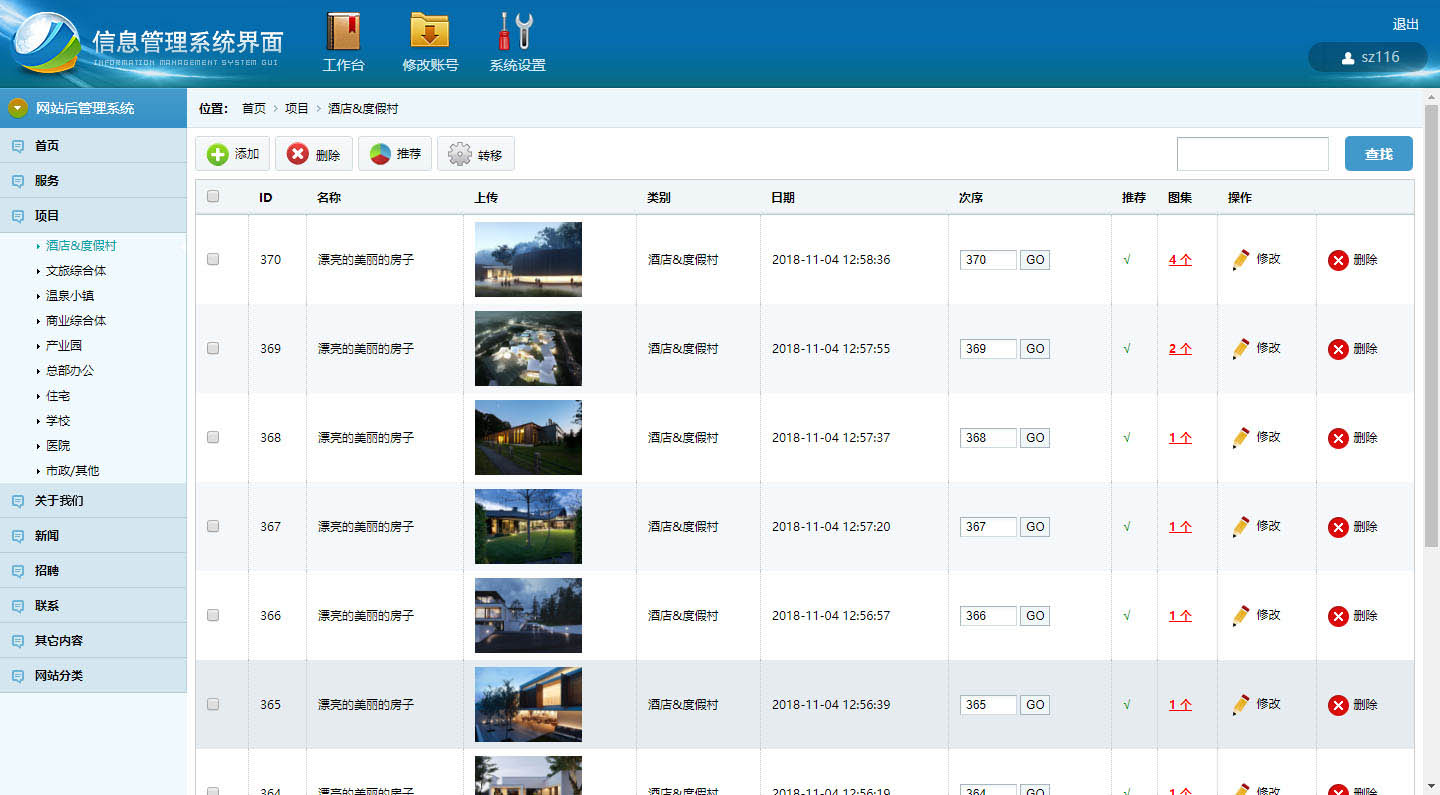
Task: Click the vertical page scrollbar
Action: [x=1431, y=325]
